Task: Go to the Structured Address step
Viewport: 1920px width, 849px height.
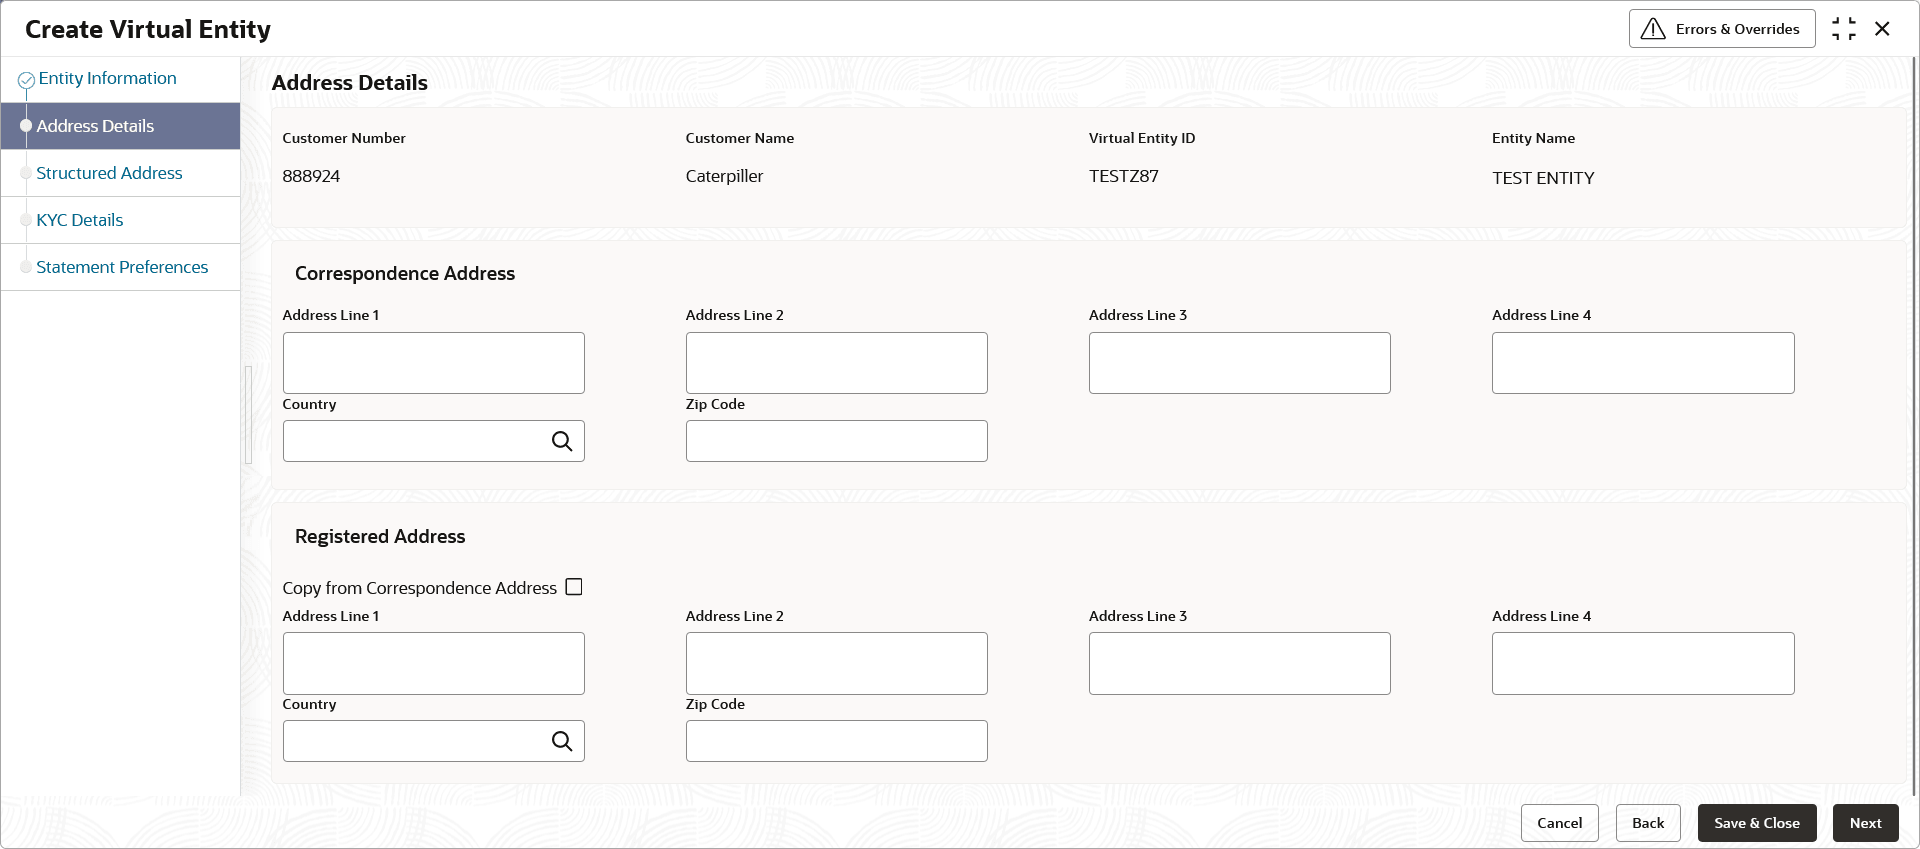Action: click(x=109, y=173)
